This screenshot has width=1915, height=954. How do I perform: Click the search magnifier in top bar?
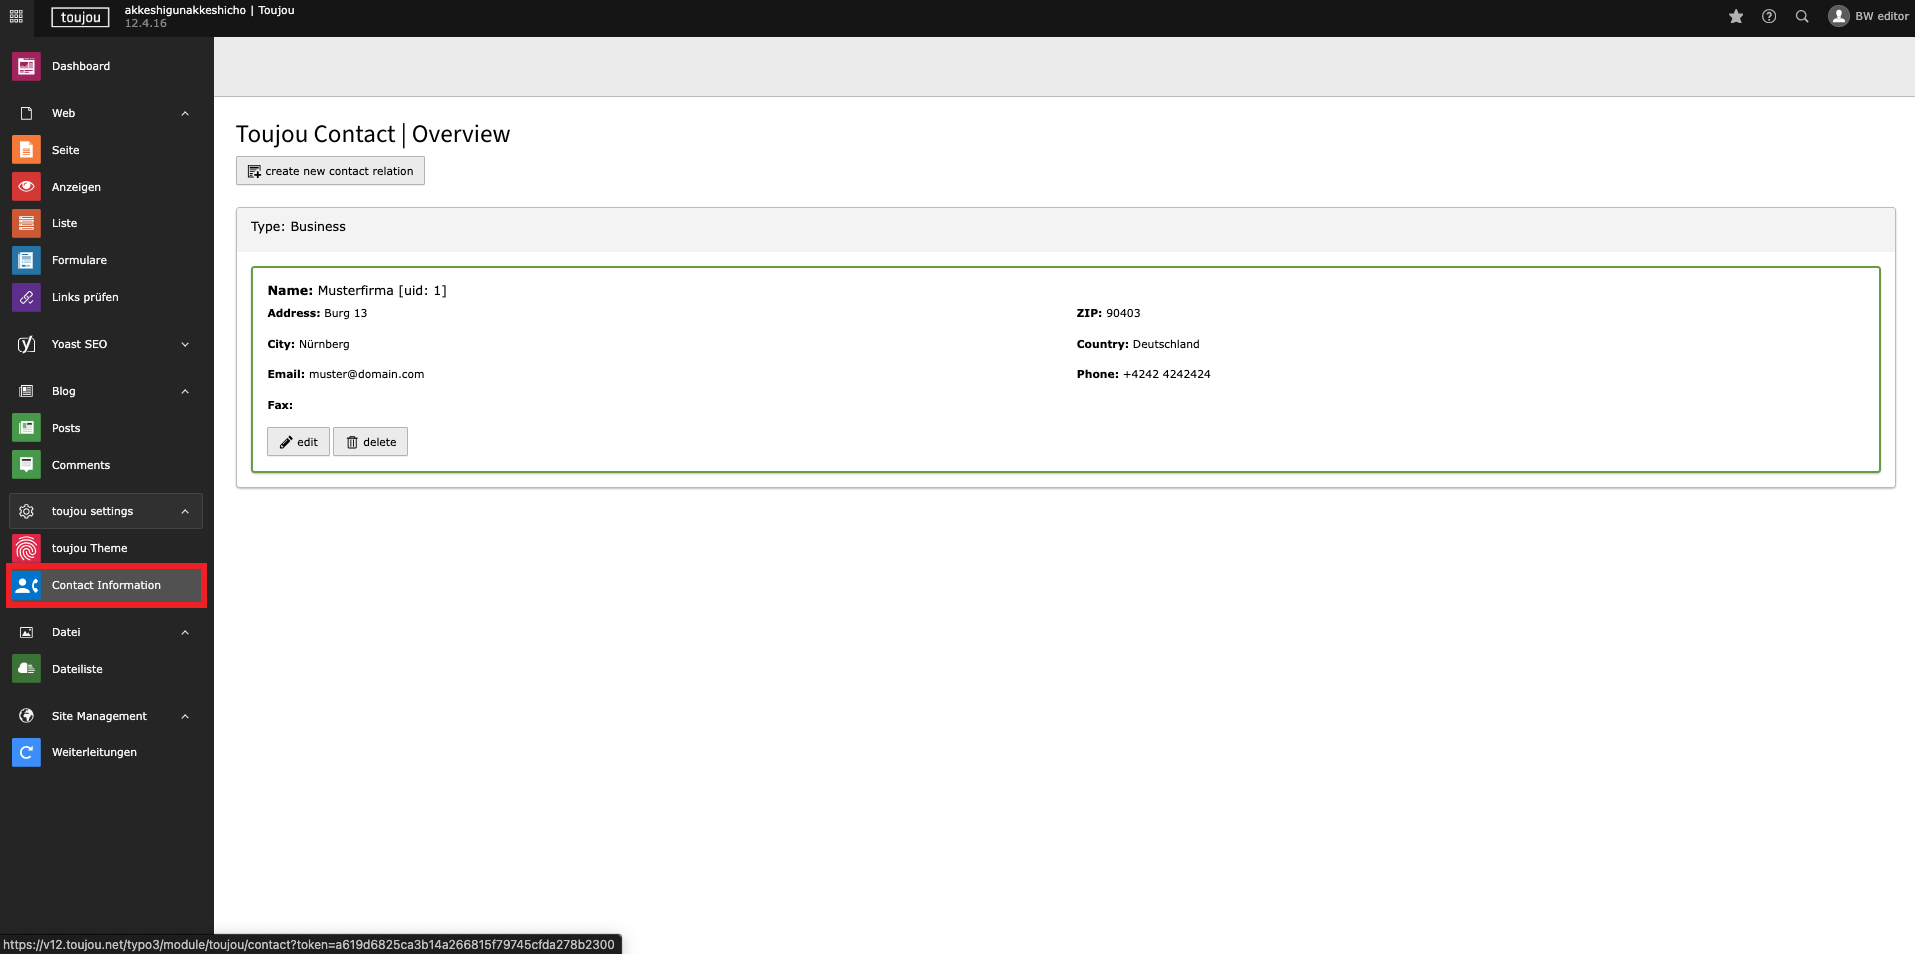point(1802,17)
